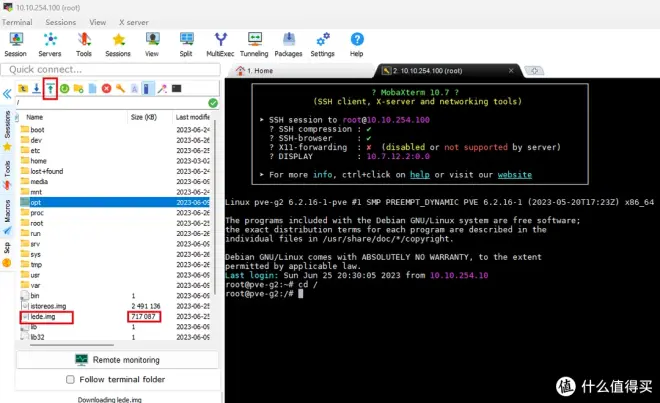660x403 pixels.
Task: Open the Sessions side tab
Action: 7,131
